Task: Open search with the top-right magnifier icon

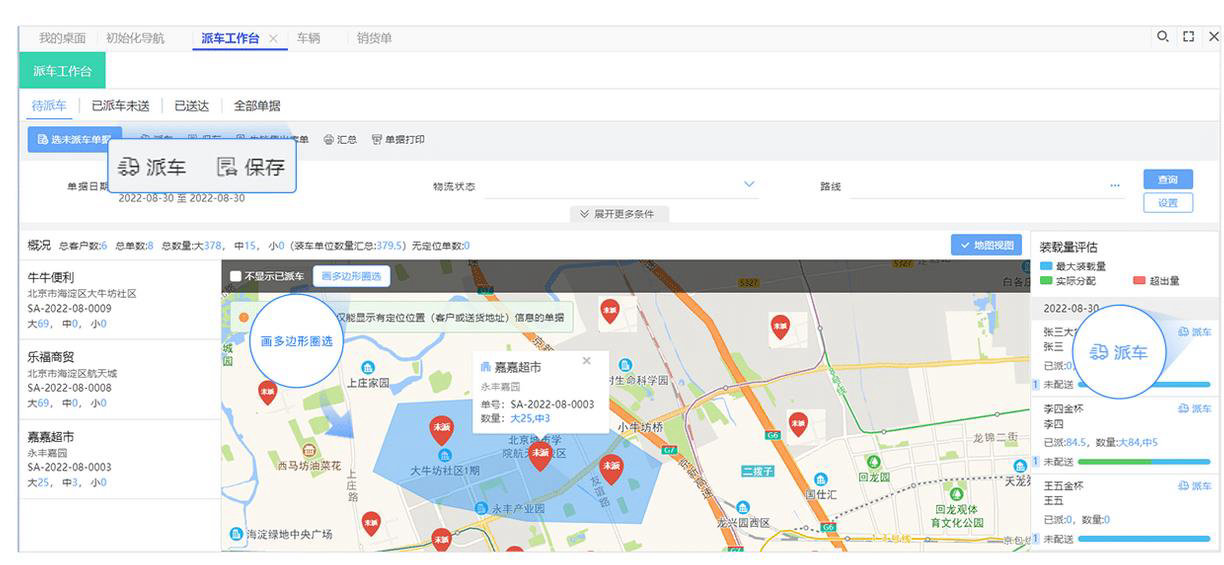Action: [x=1162, y=37]
